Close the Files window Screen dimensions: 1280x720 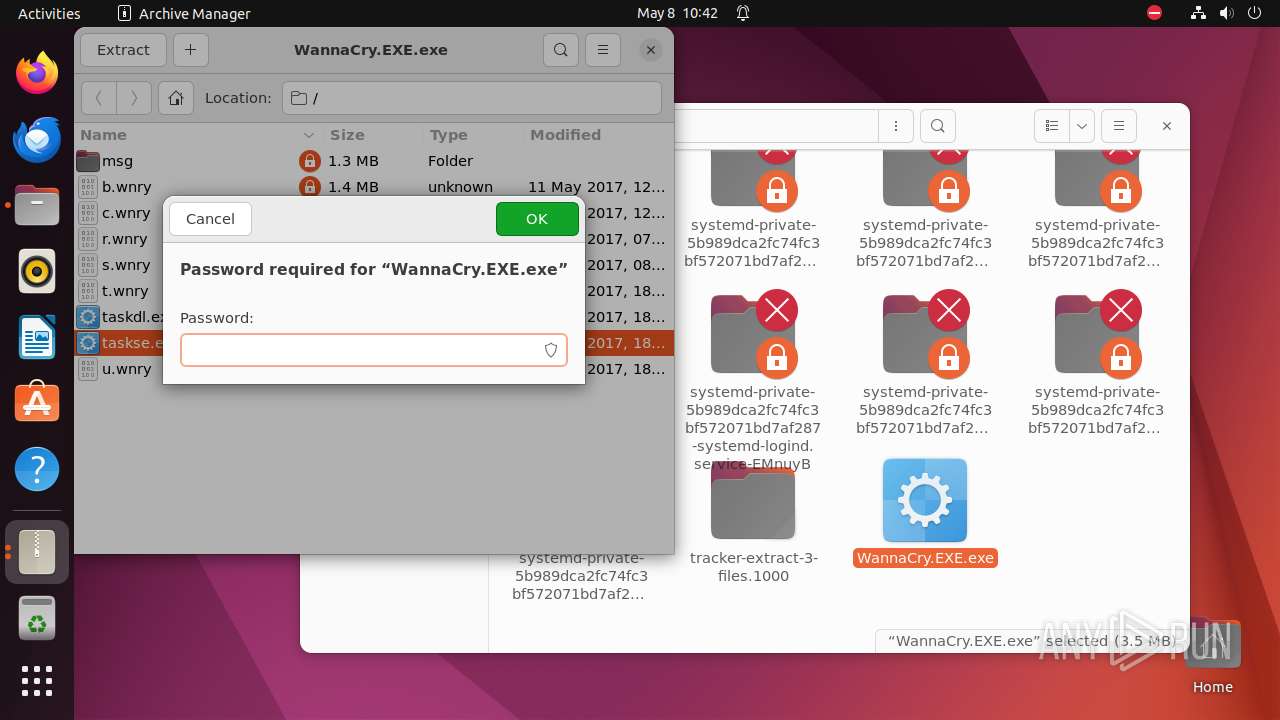1167,126
